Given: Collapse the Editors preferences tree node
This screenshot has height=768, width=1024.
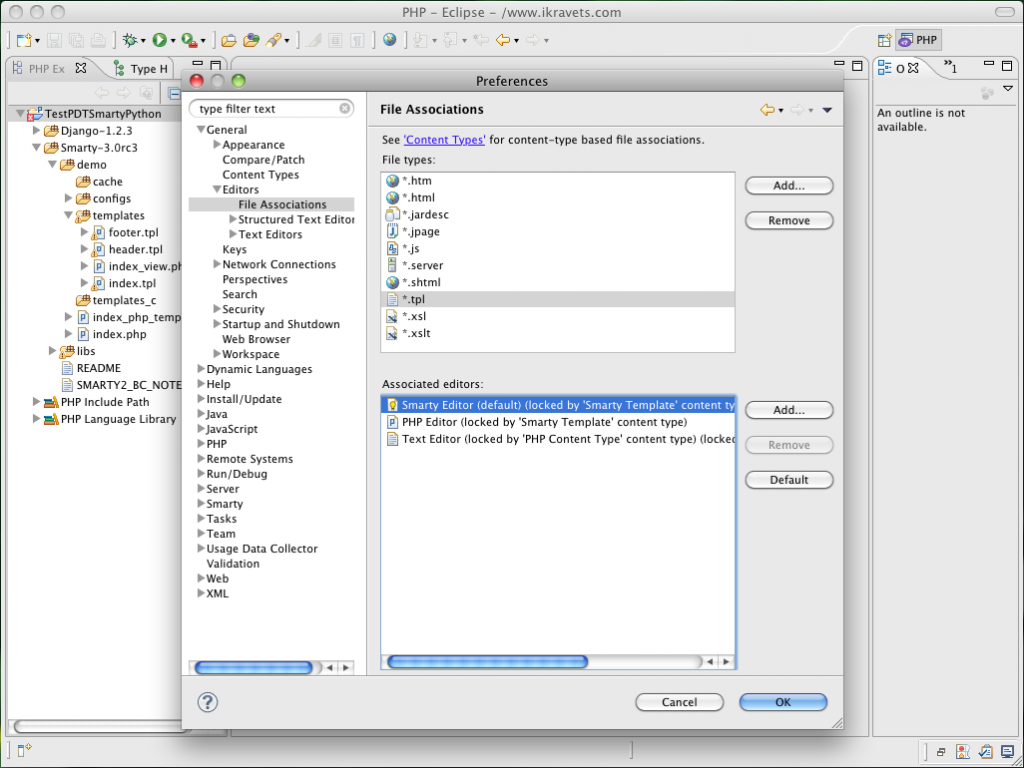Looking at the screenshot, I should pos(216,189).
